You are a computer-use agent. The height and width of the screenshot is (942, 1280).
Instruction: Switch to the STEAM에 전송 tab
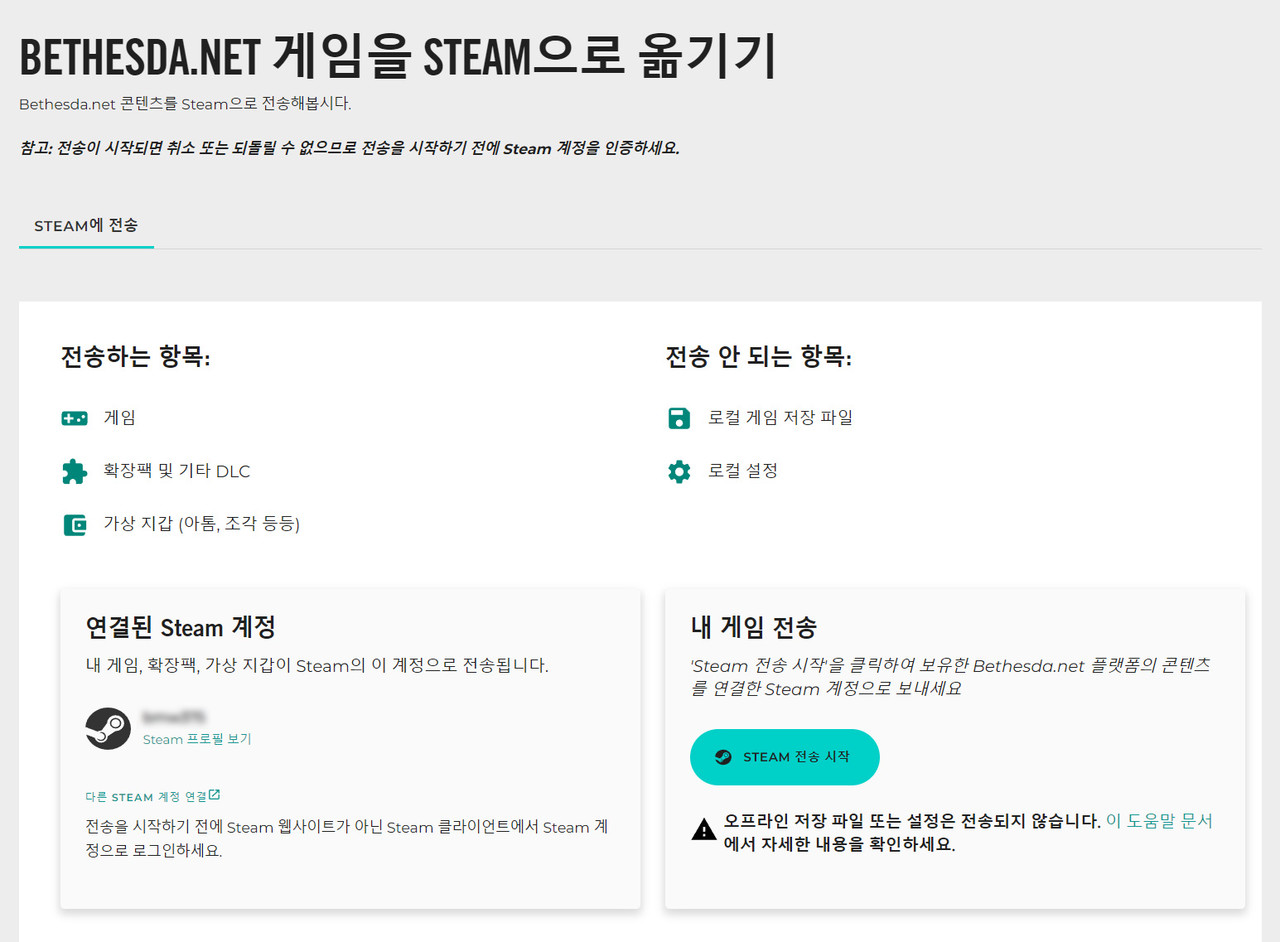click(85, 226)
